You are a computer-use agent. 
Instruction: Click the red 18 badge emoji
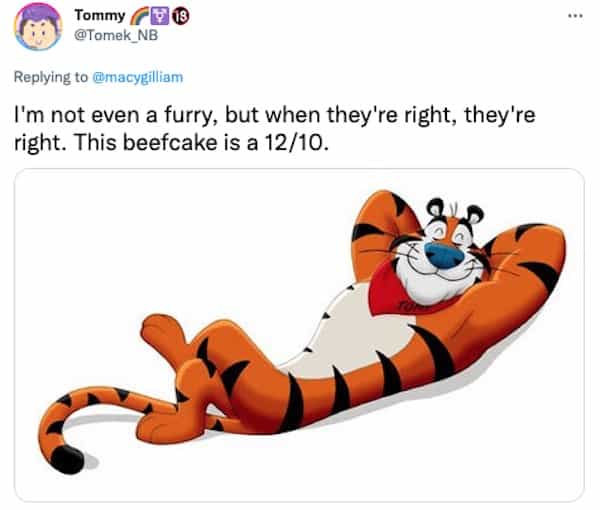click(x=180, y=15)
